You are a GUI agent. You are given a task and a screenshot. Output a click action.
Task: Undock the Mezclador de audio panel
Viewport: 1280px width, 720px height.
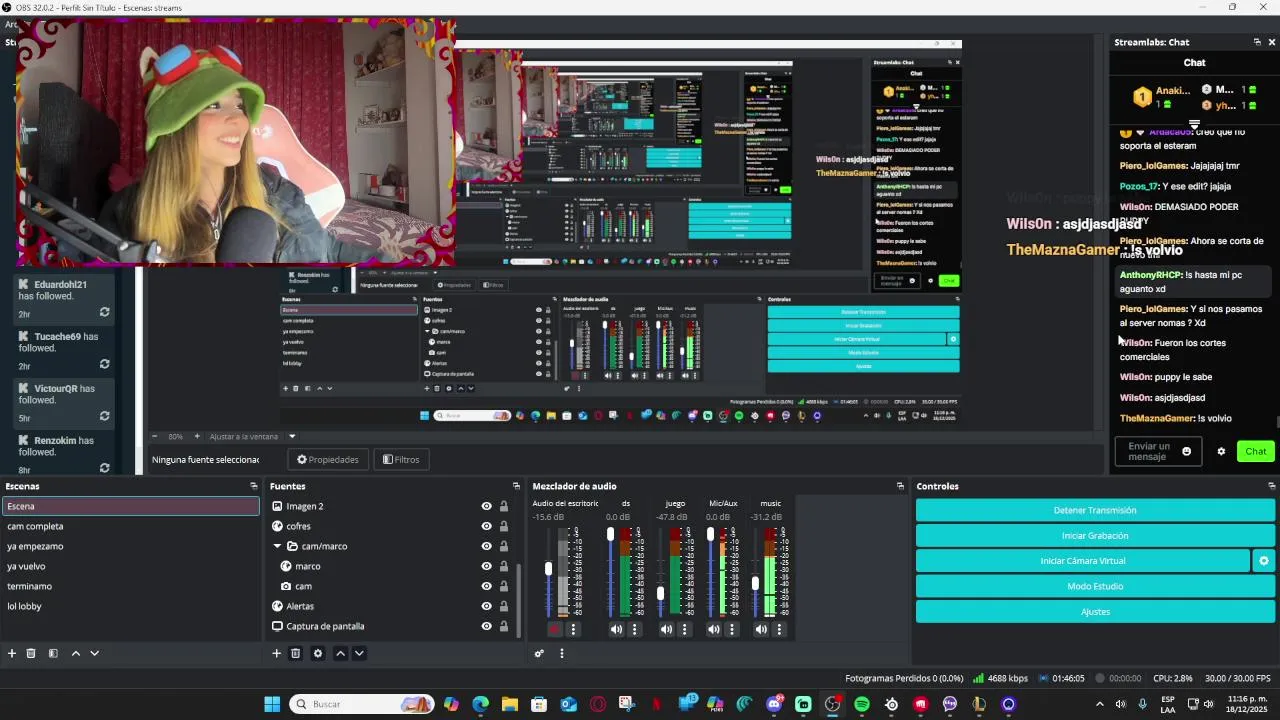pos(900,486)
